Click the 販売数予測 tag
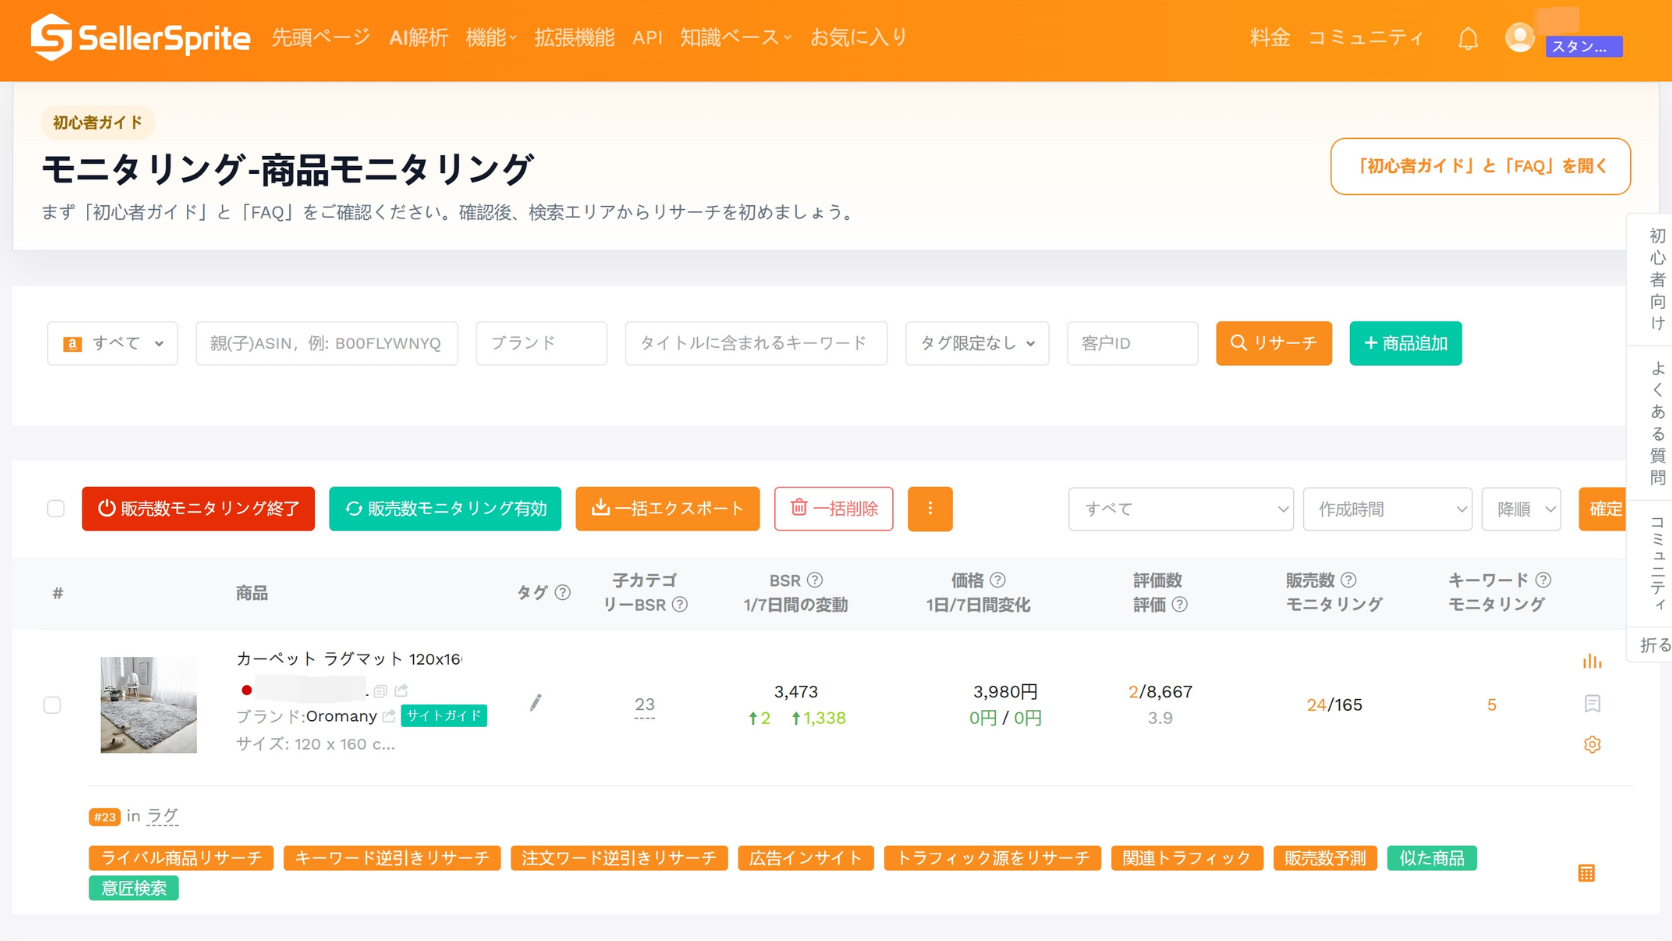 [1325, 858]
